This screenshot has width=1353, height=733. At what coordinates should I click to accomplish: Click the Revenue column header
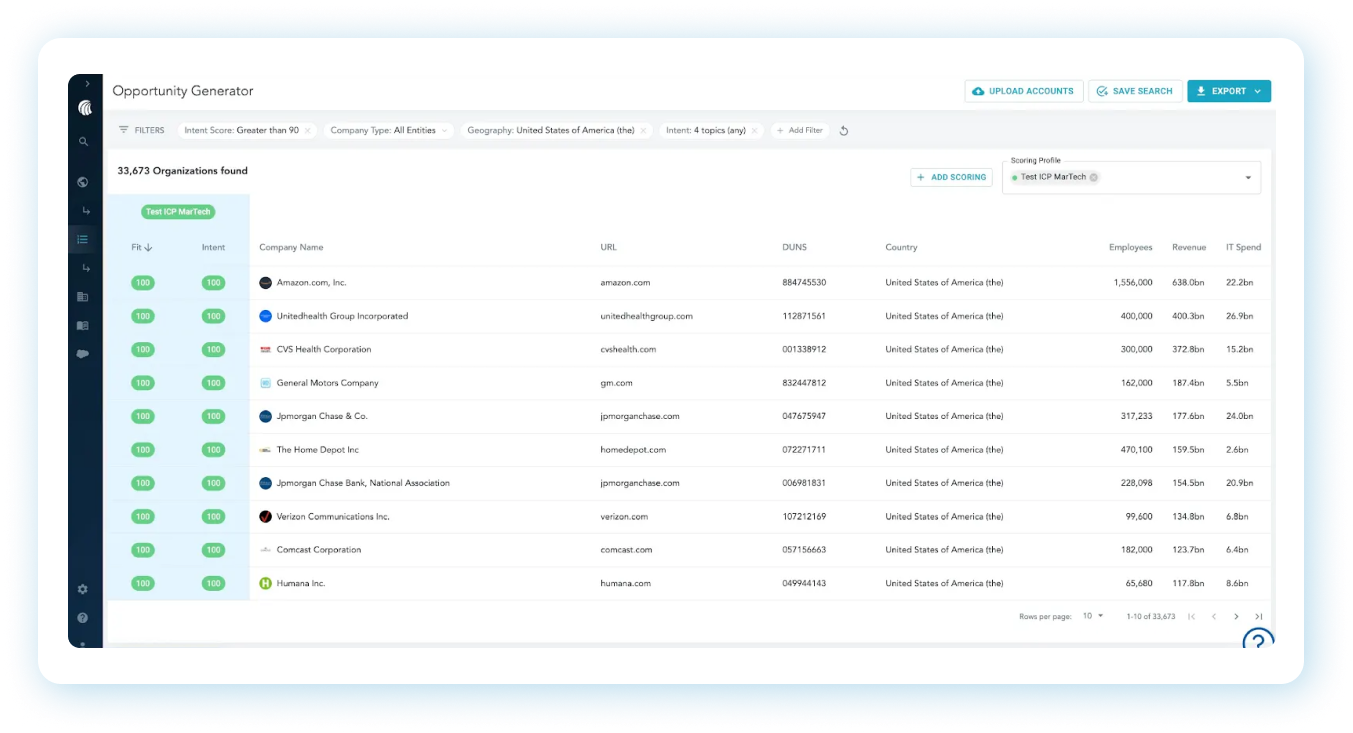pos(1189,247)
